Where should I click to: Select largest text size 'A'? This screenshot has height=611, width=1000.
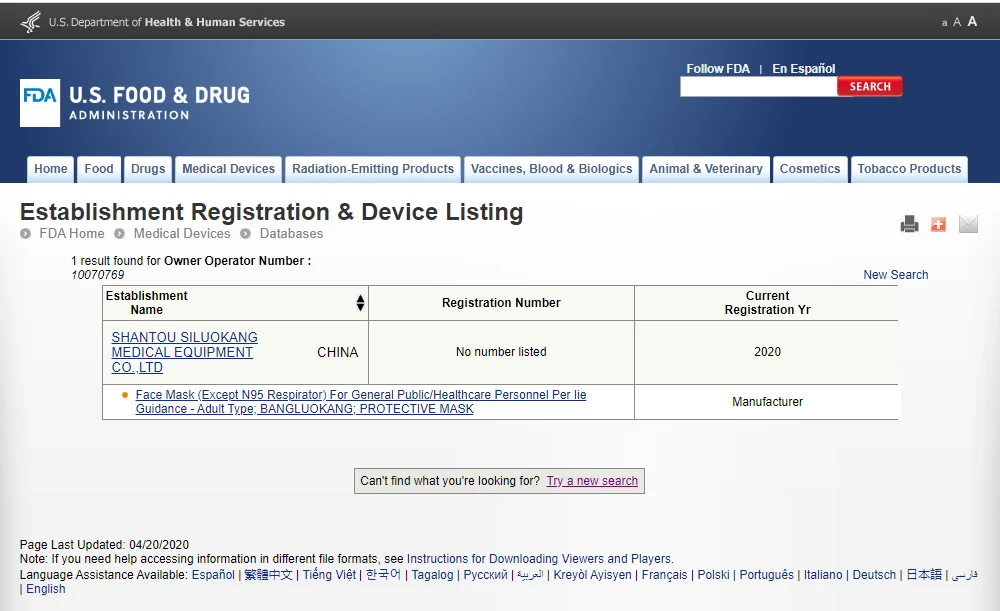972,21
